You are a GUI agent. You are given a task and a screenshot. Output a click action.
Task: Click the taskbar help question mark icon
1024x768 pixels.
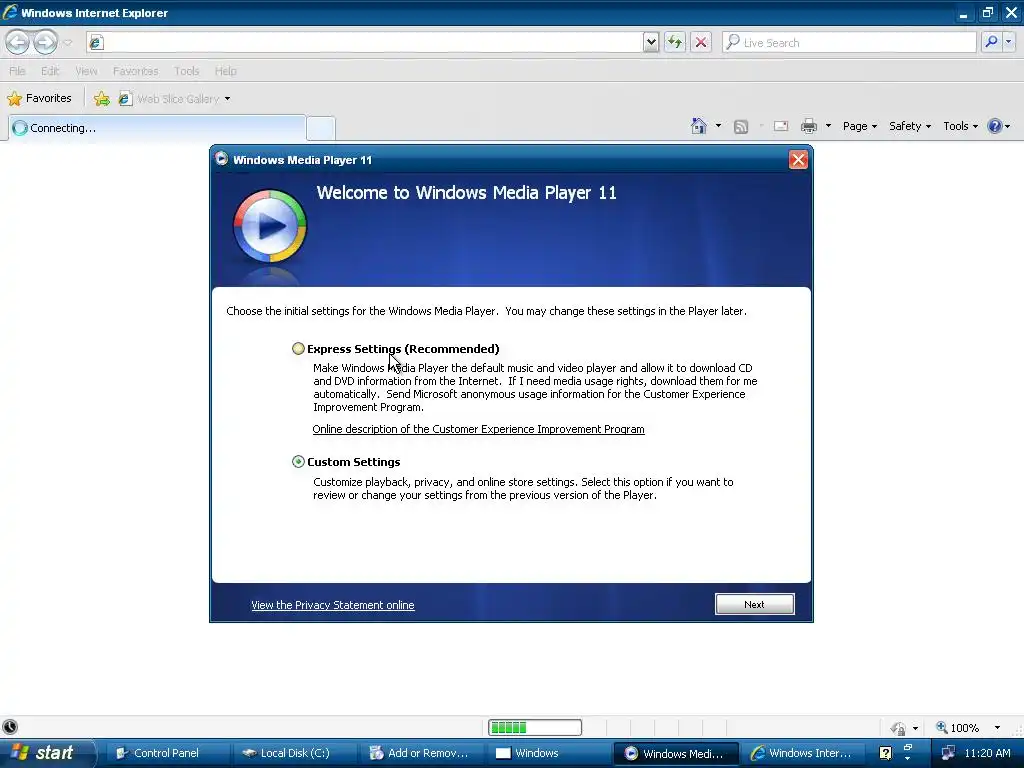[x=886, y=753]
